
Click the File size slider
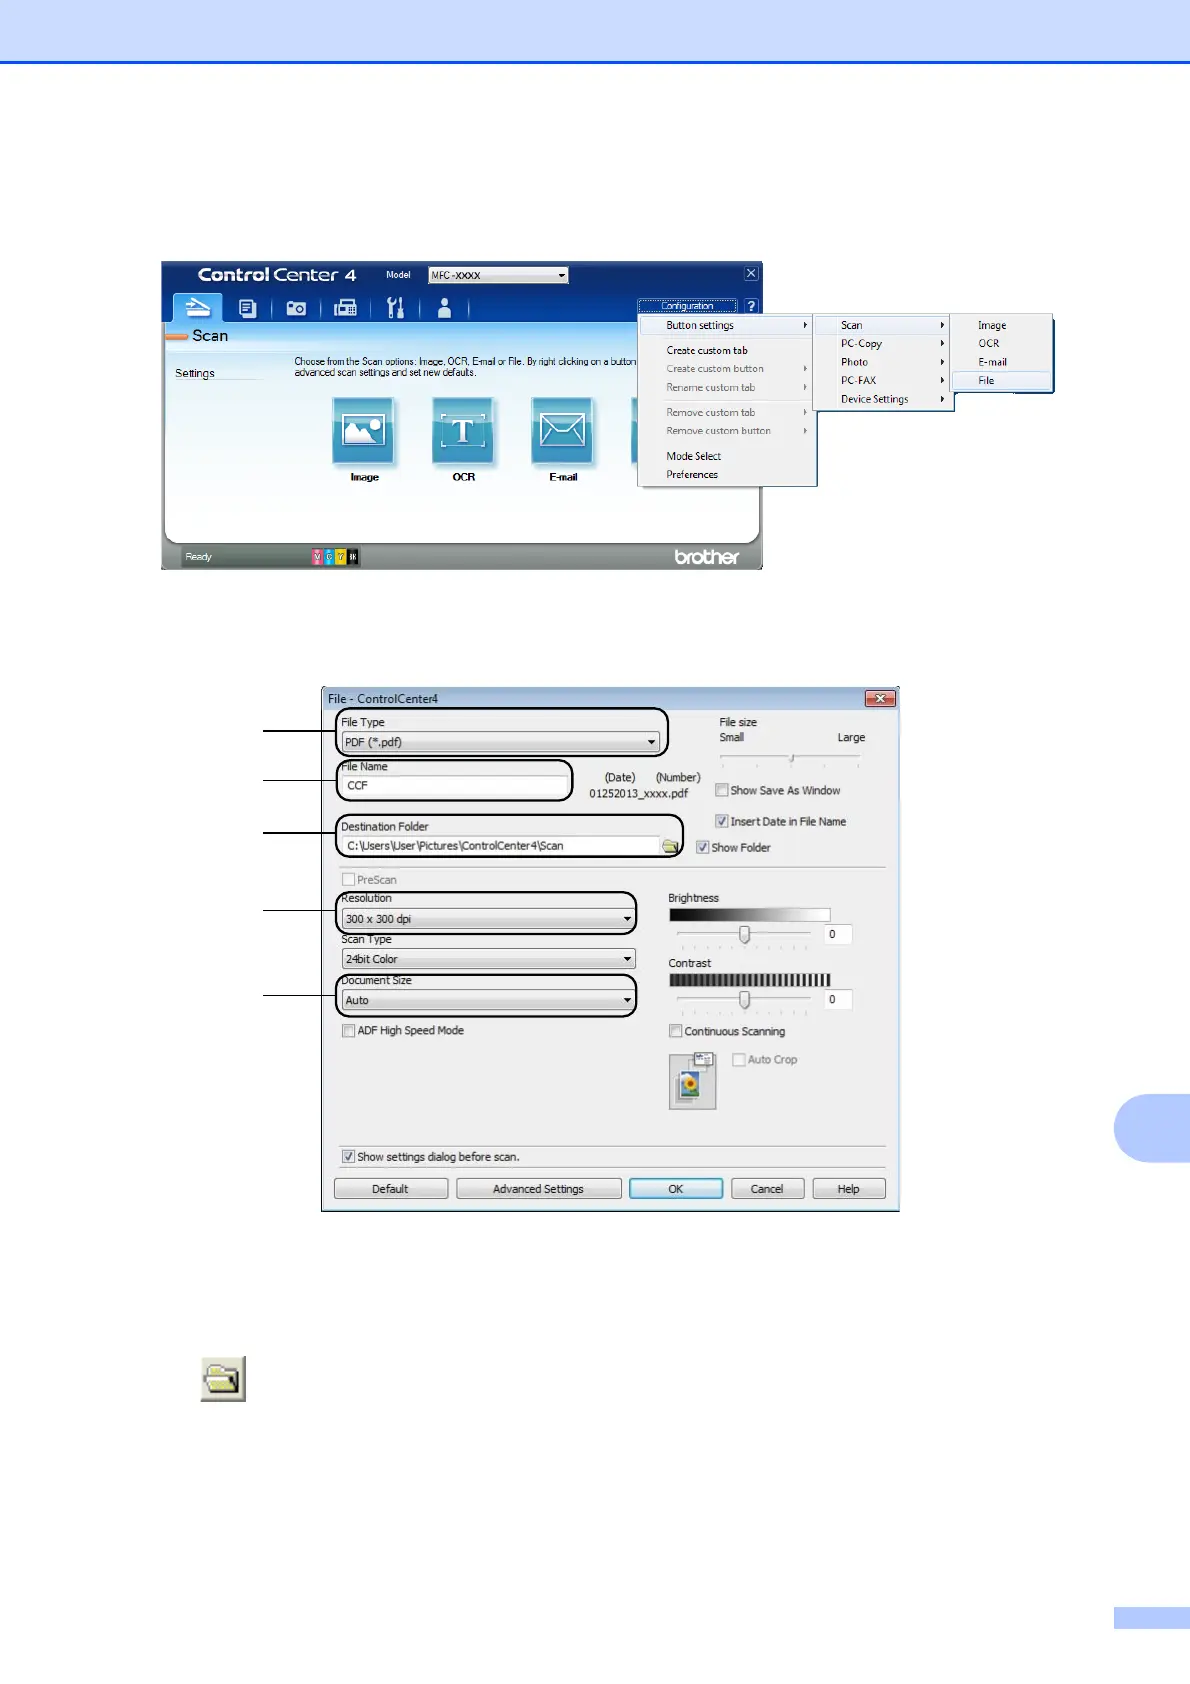[x=790, y=758]
